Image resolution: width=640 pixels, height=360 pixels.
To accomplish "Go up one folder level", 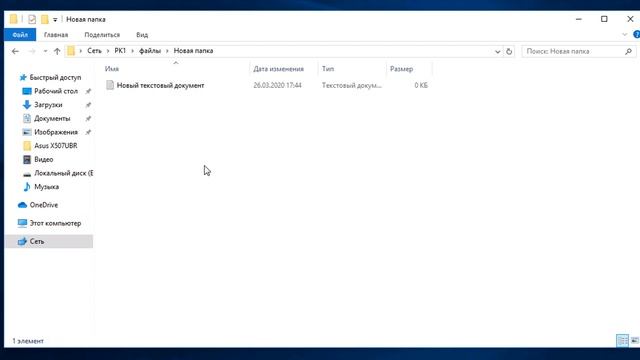I will [57, 51].
